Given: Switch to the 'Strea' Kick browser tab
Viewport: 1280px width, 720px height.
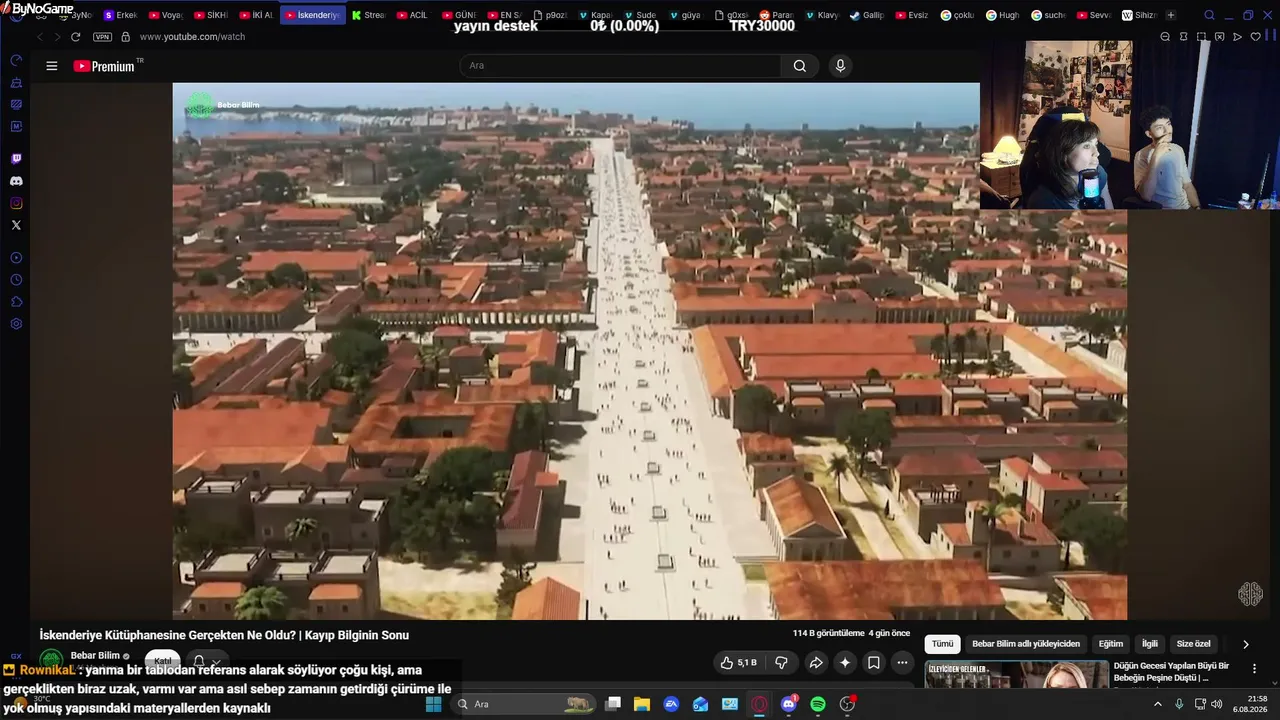Looking at the screenshot, I should [368, 15].
